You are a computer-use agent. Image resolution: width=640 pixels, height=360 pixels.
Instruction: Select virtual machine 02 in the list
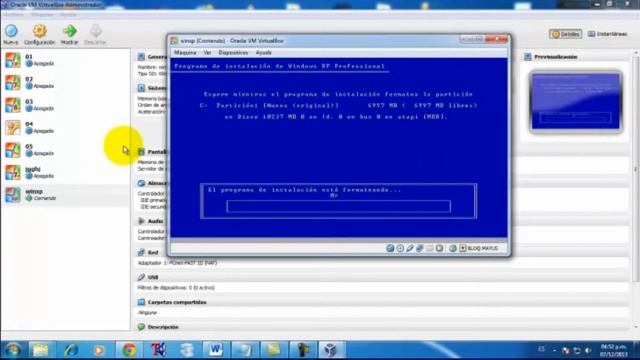65,82
